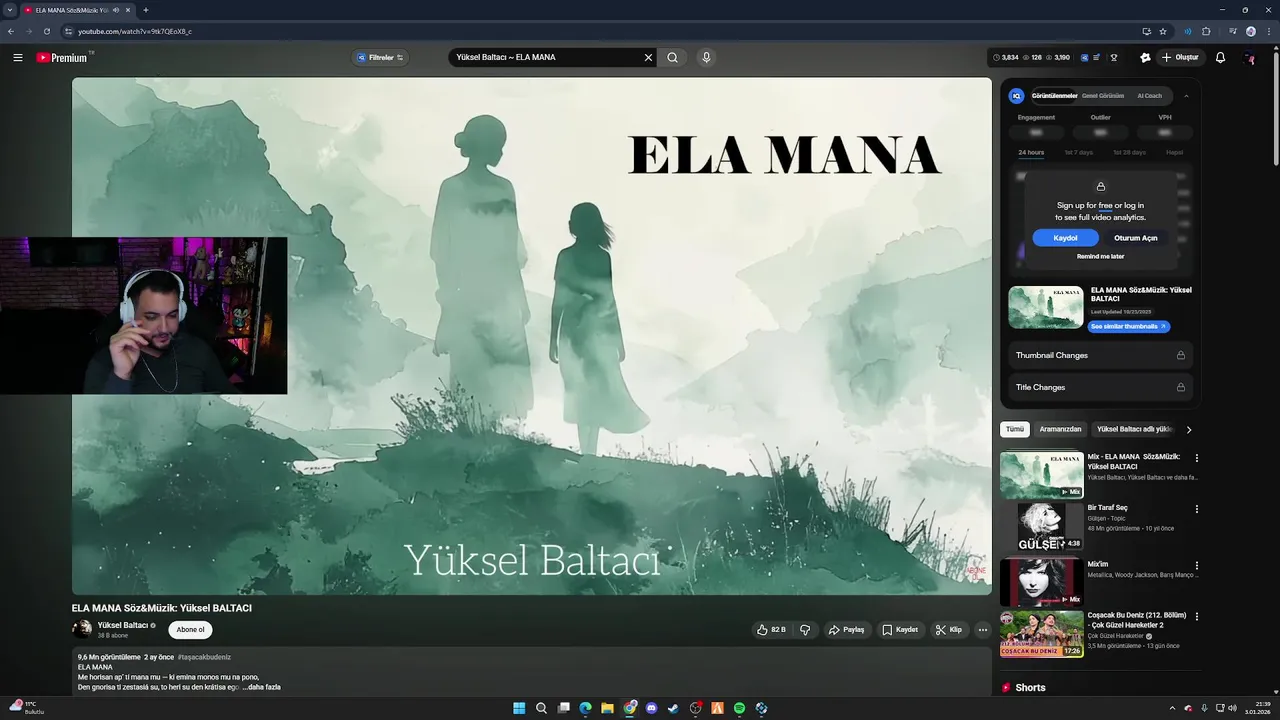Expand description with ...daha fazla
Image resolution: width=1280 pixels, height=720 pixels.
(261, 687)
